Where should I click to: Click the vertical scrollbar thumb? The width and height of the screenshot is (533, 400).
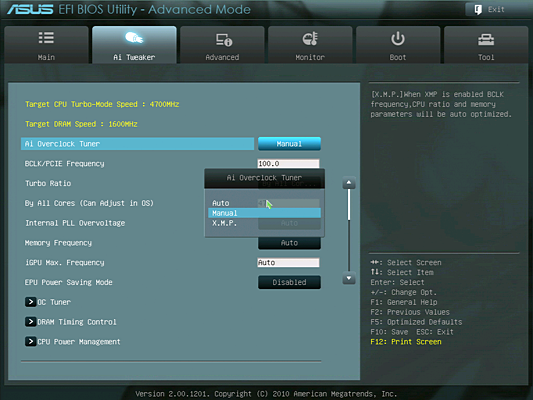(x=349, y=205)
